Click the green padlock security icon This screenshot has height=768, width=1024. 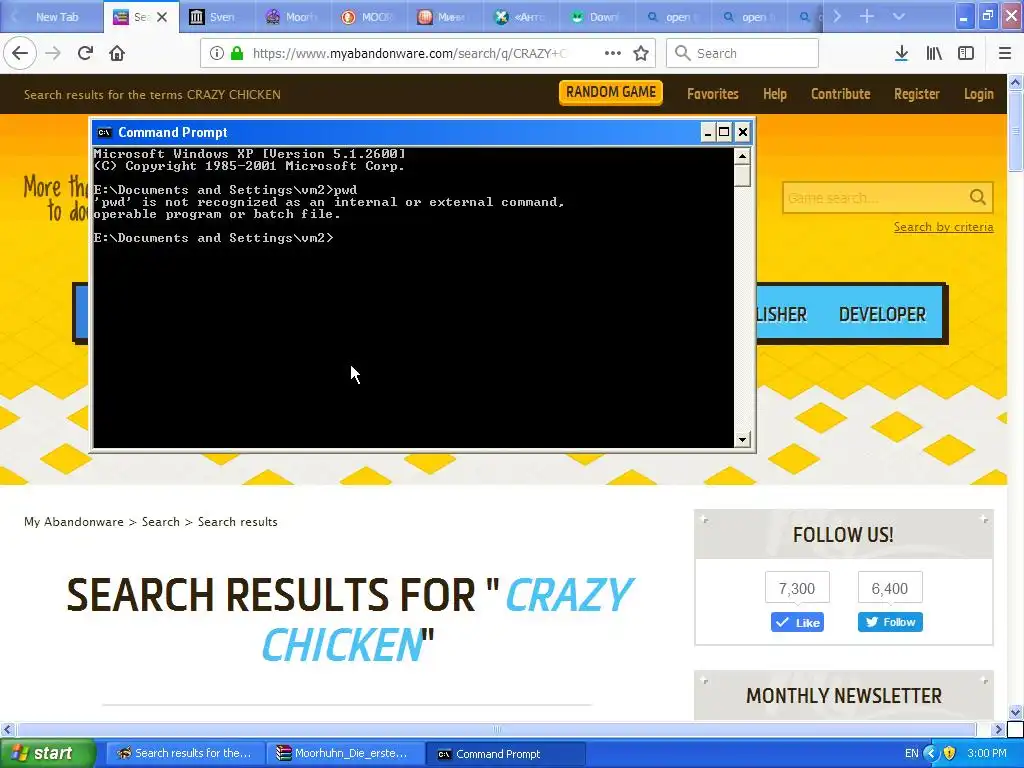[x=236, y=53]
